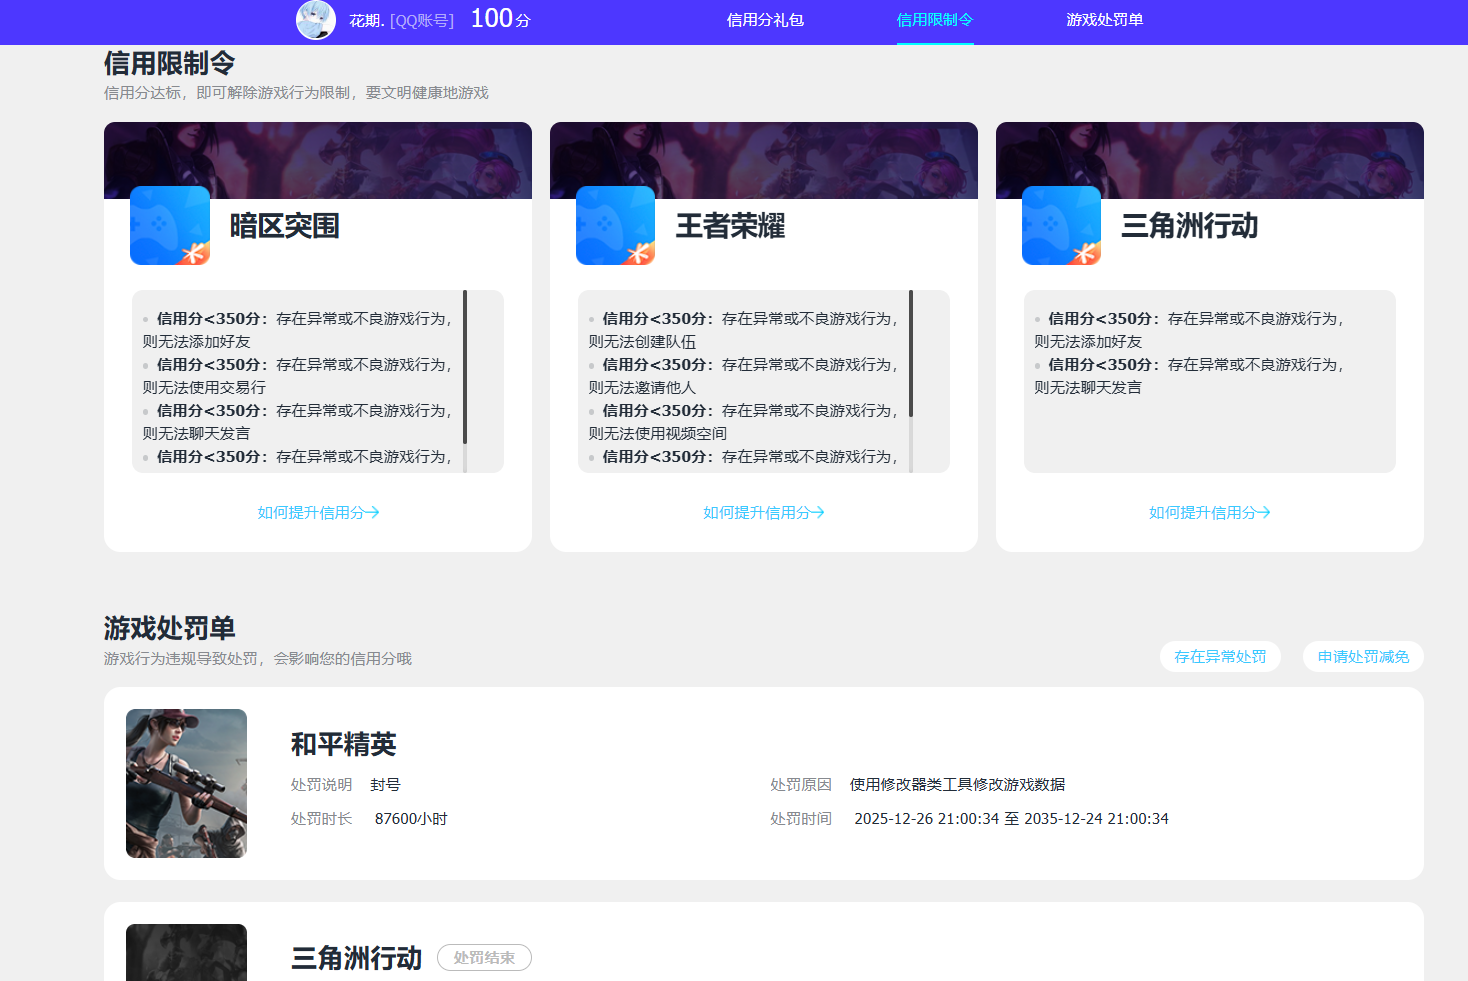Click the 存在异常处罚 button
This screenshot has height=981, width=1468.
click(x=1220, y=657)
